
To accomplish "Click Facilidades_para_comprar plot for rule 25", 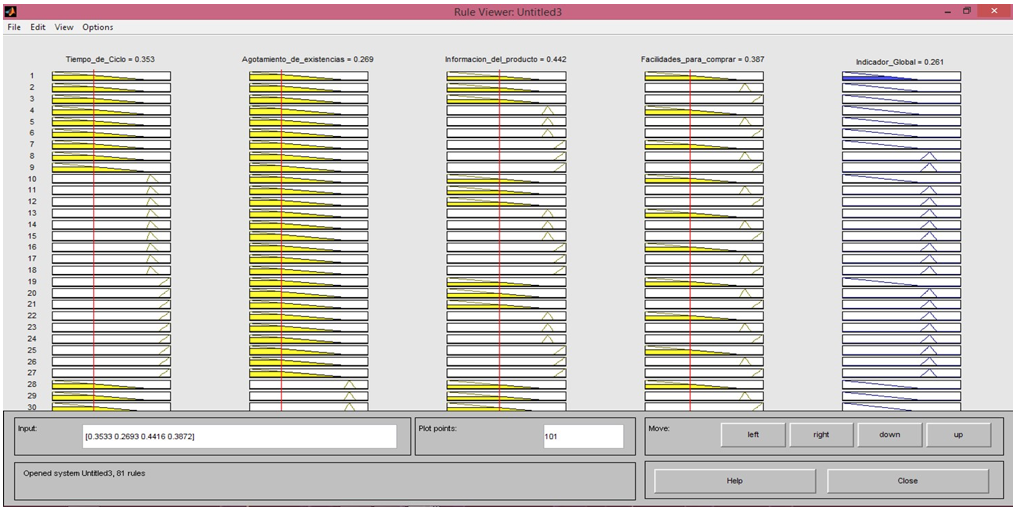I will click(704, 350).
